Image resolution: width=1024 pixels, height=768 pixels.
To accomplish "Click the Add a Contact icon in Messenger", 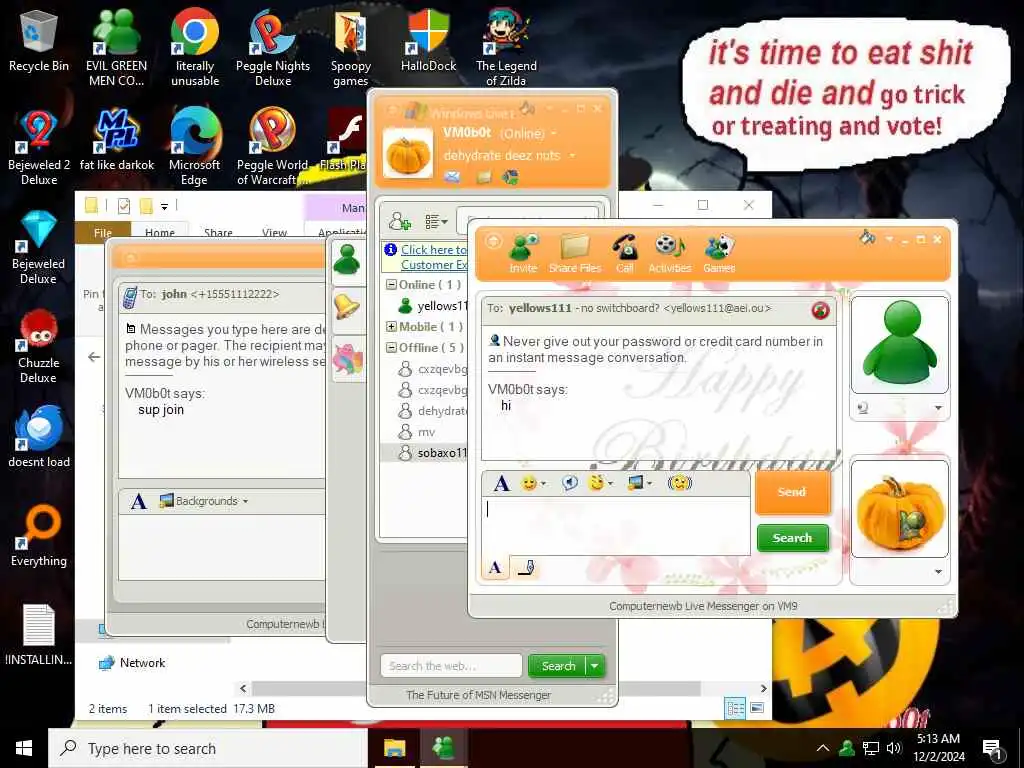I will point(399,221).
